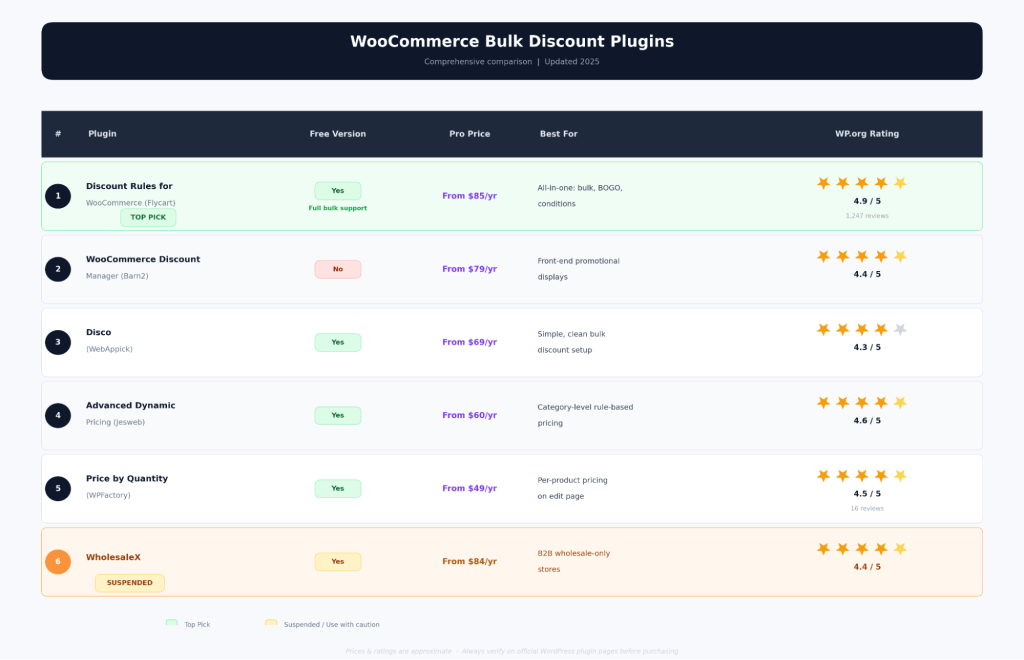Open the From $85/yr pricing link
The image size is (1024, 660).
(469, 196)
